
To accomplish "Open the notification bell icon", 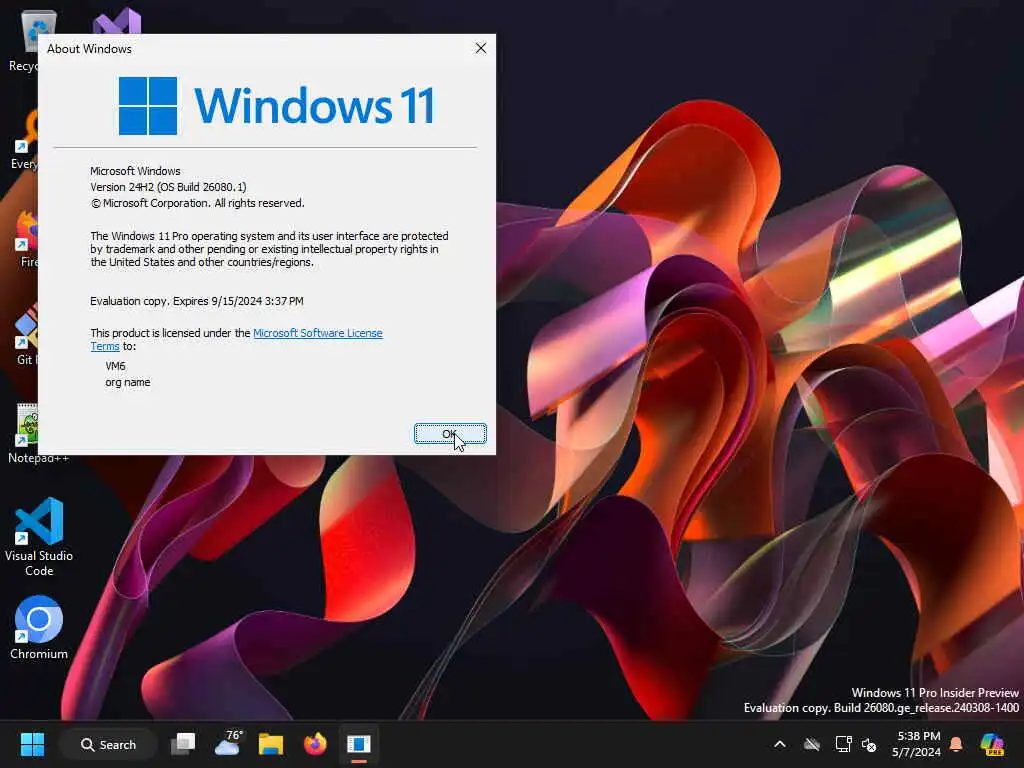I will coord(956,744).
